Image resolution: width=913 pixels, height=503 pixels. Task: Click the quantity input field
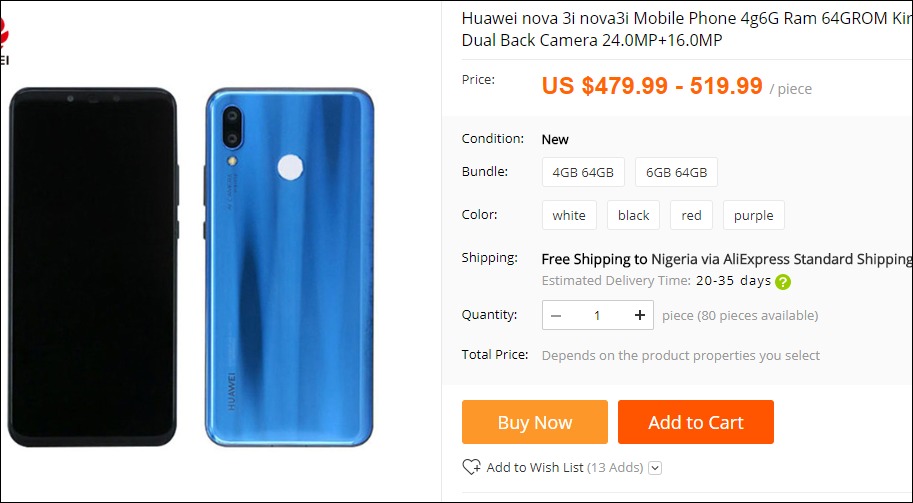click(x=597, y=315)
